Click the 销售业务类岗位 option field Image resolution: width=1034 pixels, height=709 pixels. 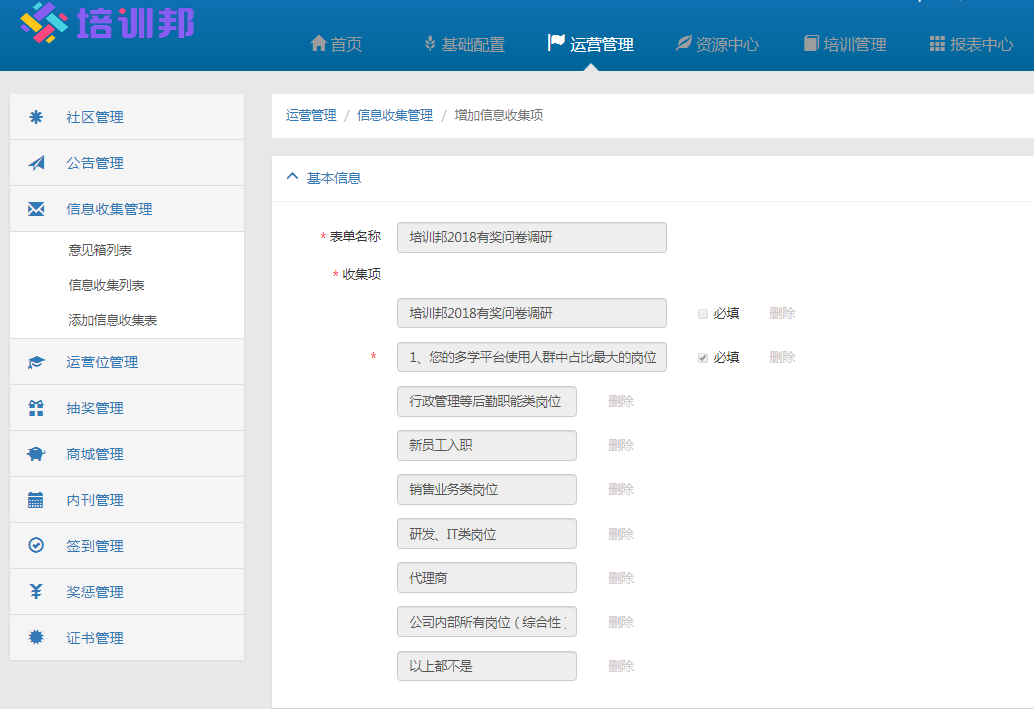tap(487, 490)
